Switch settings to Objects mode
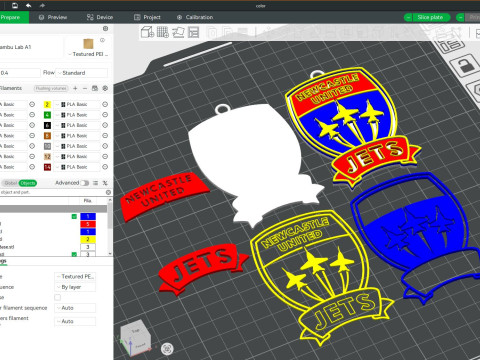 (x=28, y=183)
